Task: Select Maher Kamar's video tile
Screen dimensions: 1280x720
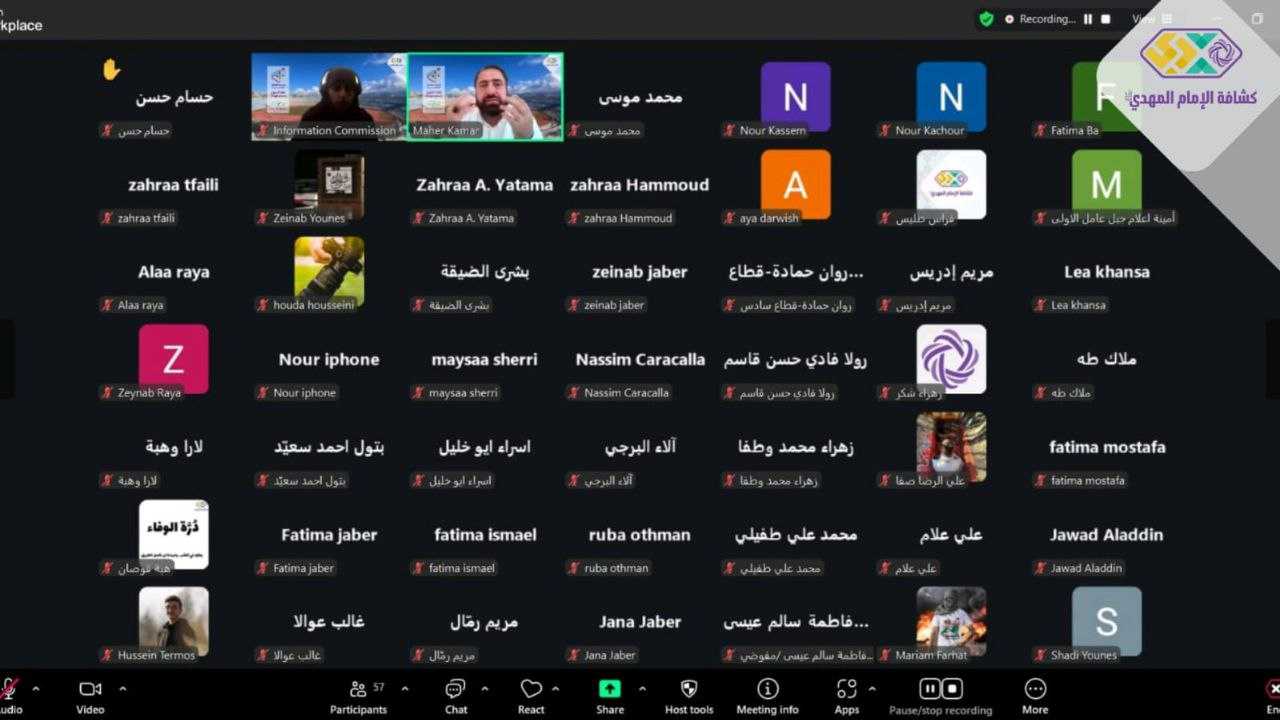Action: click(485, 96)
